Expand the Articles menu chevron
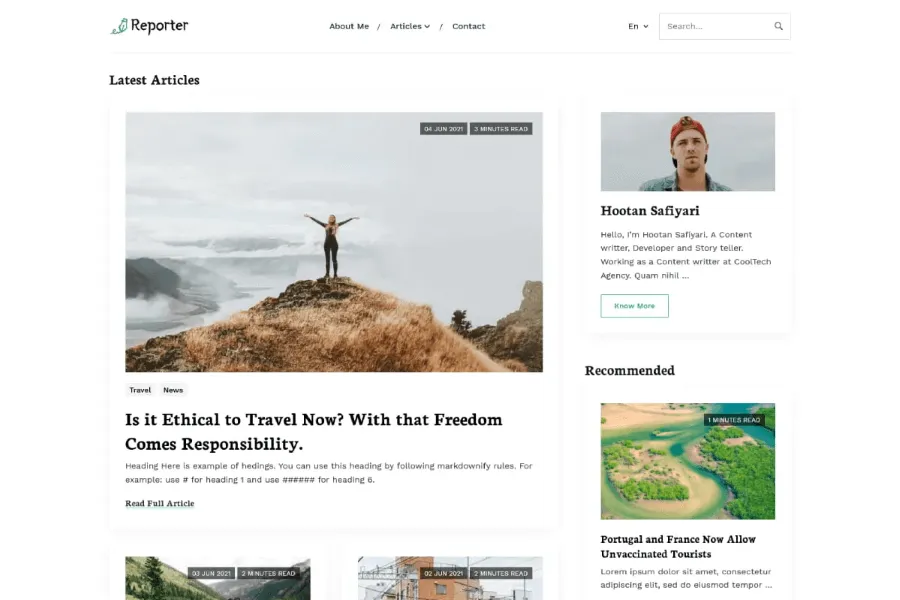The width and height of the screenshot is (900, 600). (427, 26)
